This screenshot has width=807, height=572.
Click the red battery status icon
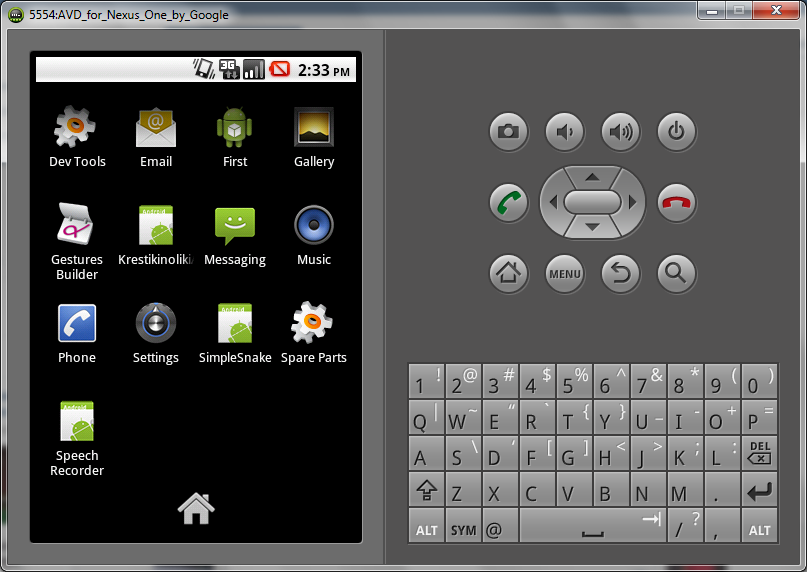[279, 69]
